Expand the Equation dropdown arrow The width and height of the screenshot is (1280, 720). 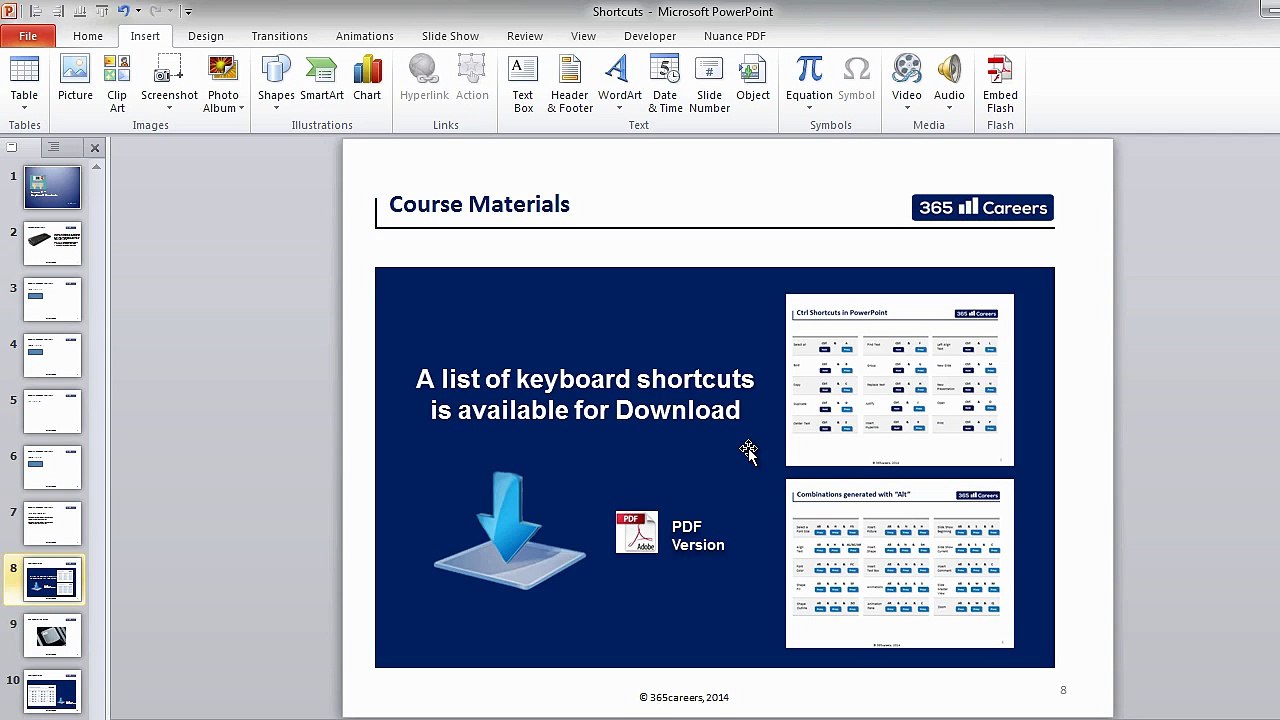click(809, 108)
